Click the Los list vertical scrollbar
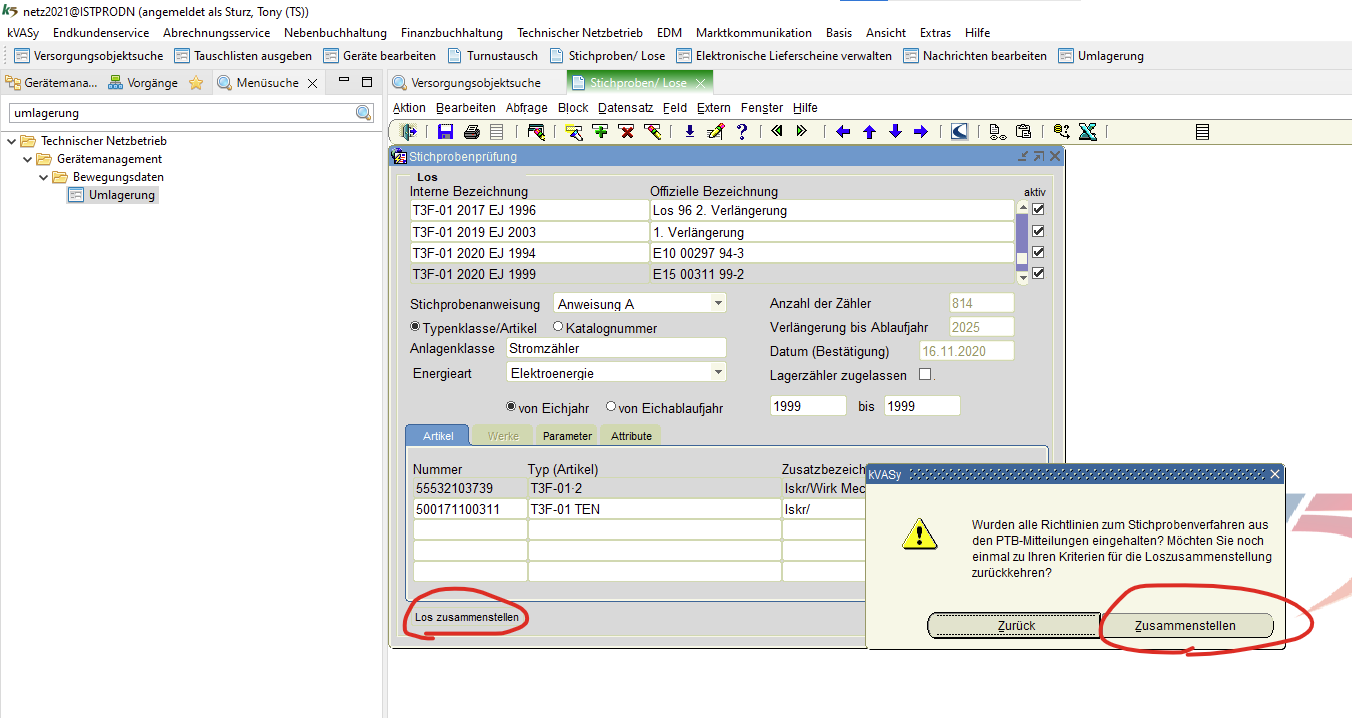1352x718 pixels. 1022,240
